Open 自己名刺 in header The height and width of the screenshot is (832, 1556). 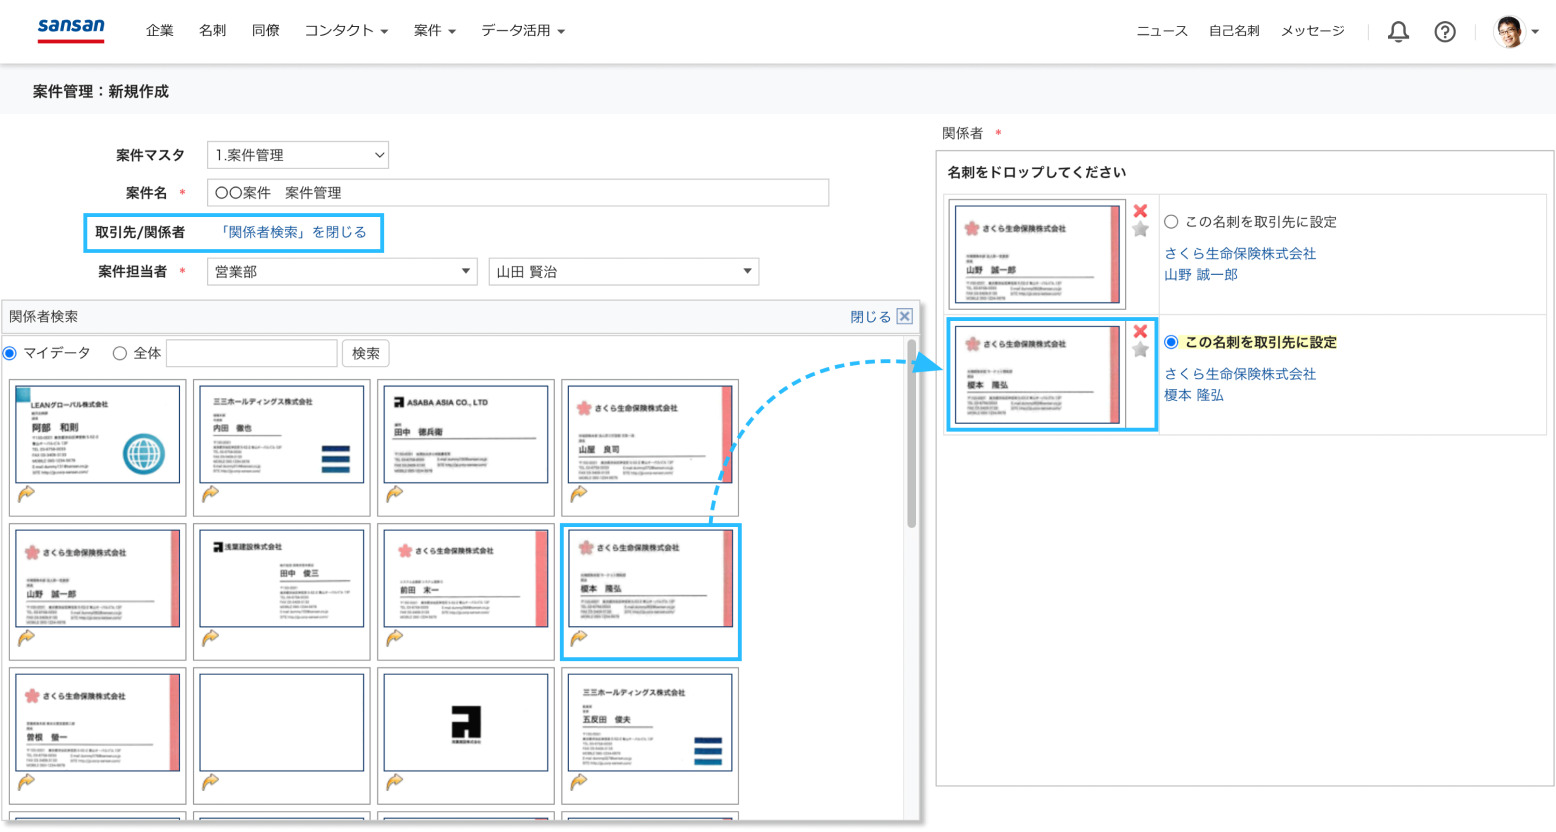coord(1234,32)
